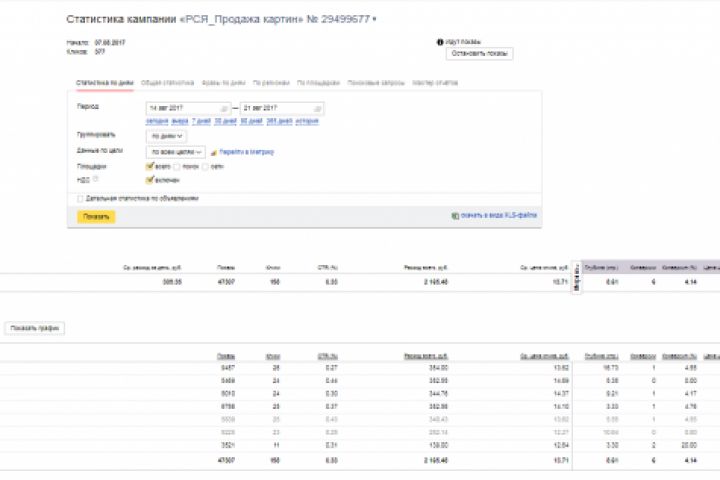Open the end date calendar icon
This screenshot has width=720, height=480.
pos(318,108)
